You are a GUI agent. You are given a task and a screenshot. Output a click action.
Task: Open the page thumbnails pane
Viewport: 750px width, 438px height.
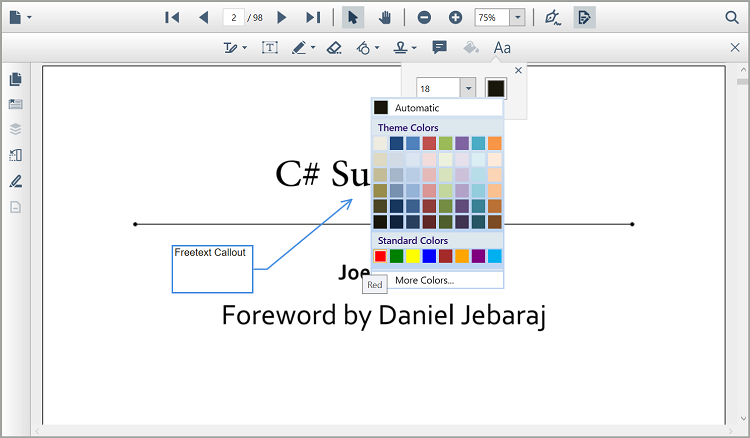(16, 79)
